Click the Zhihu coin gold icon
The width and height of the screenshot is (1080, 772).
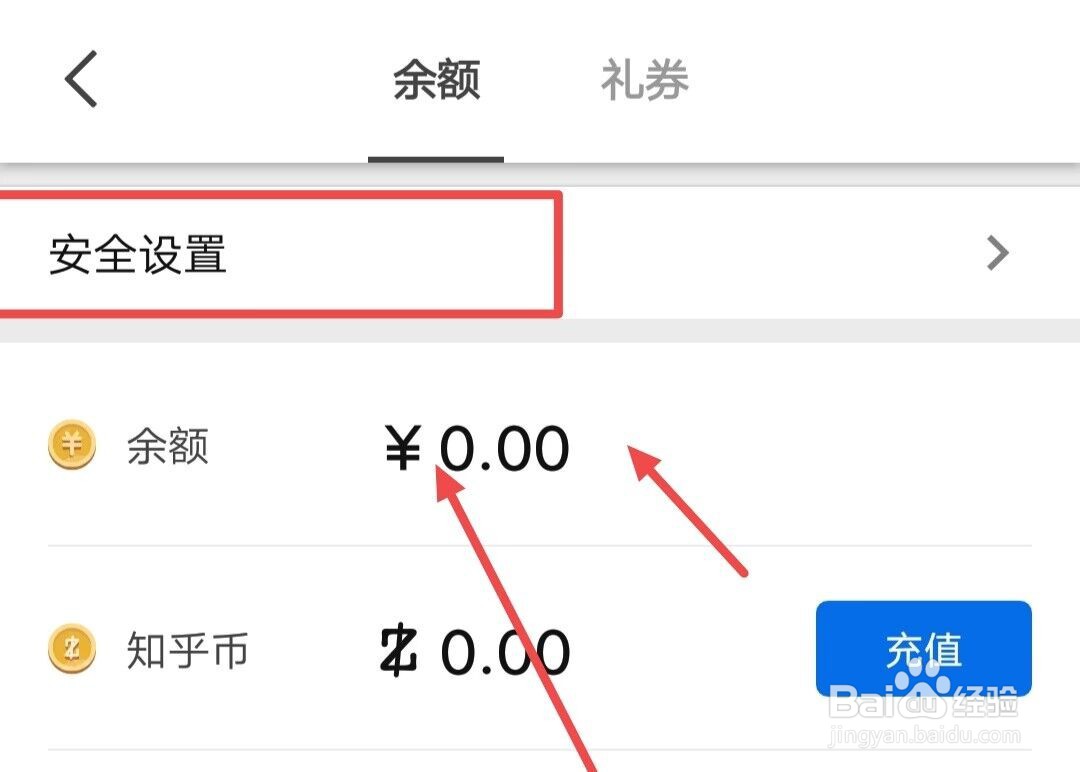72,648
